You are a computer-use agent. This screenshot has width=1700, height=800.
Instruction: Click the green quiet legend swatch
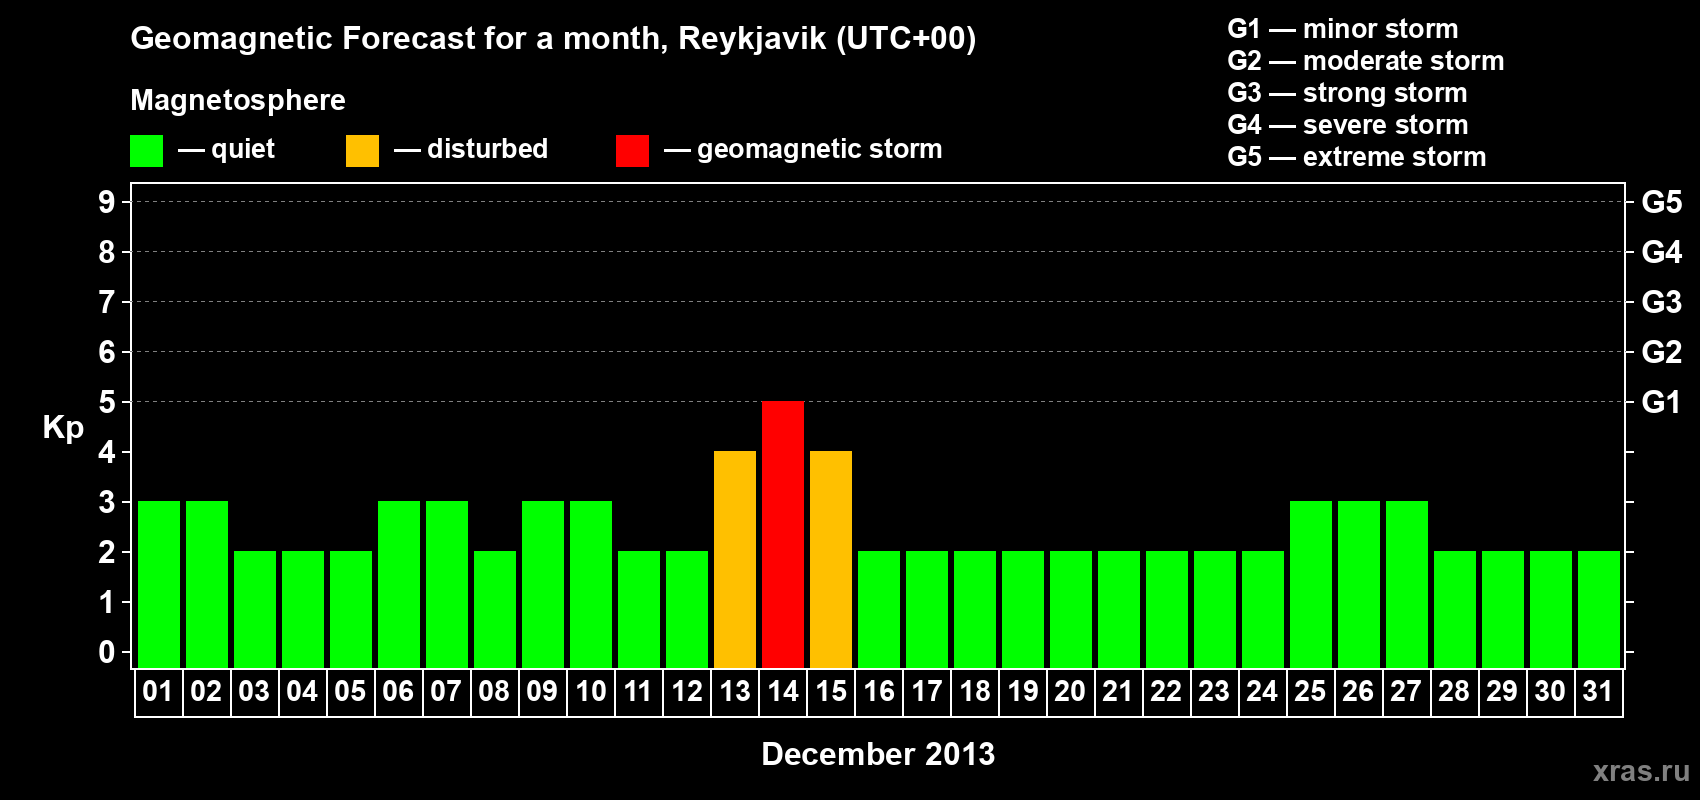tap(146, 151)
